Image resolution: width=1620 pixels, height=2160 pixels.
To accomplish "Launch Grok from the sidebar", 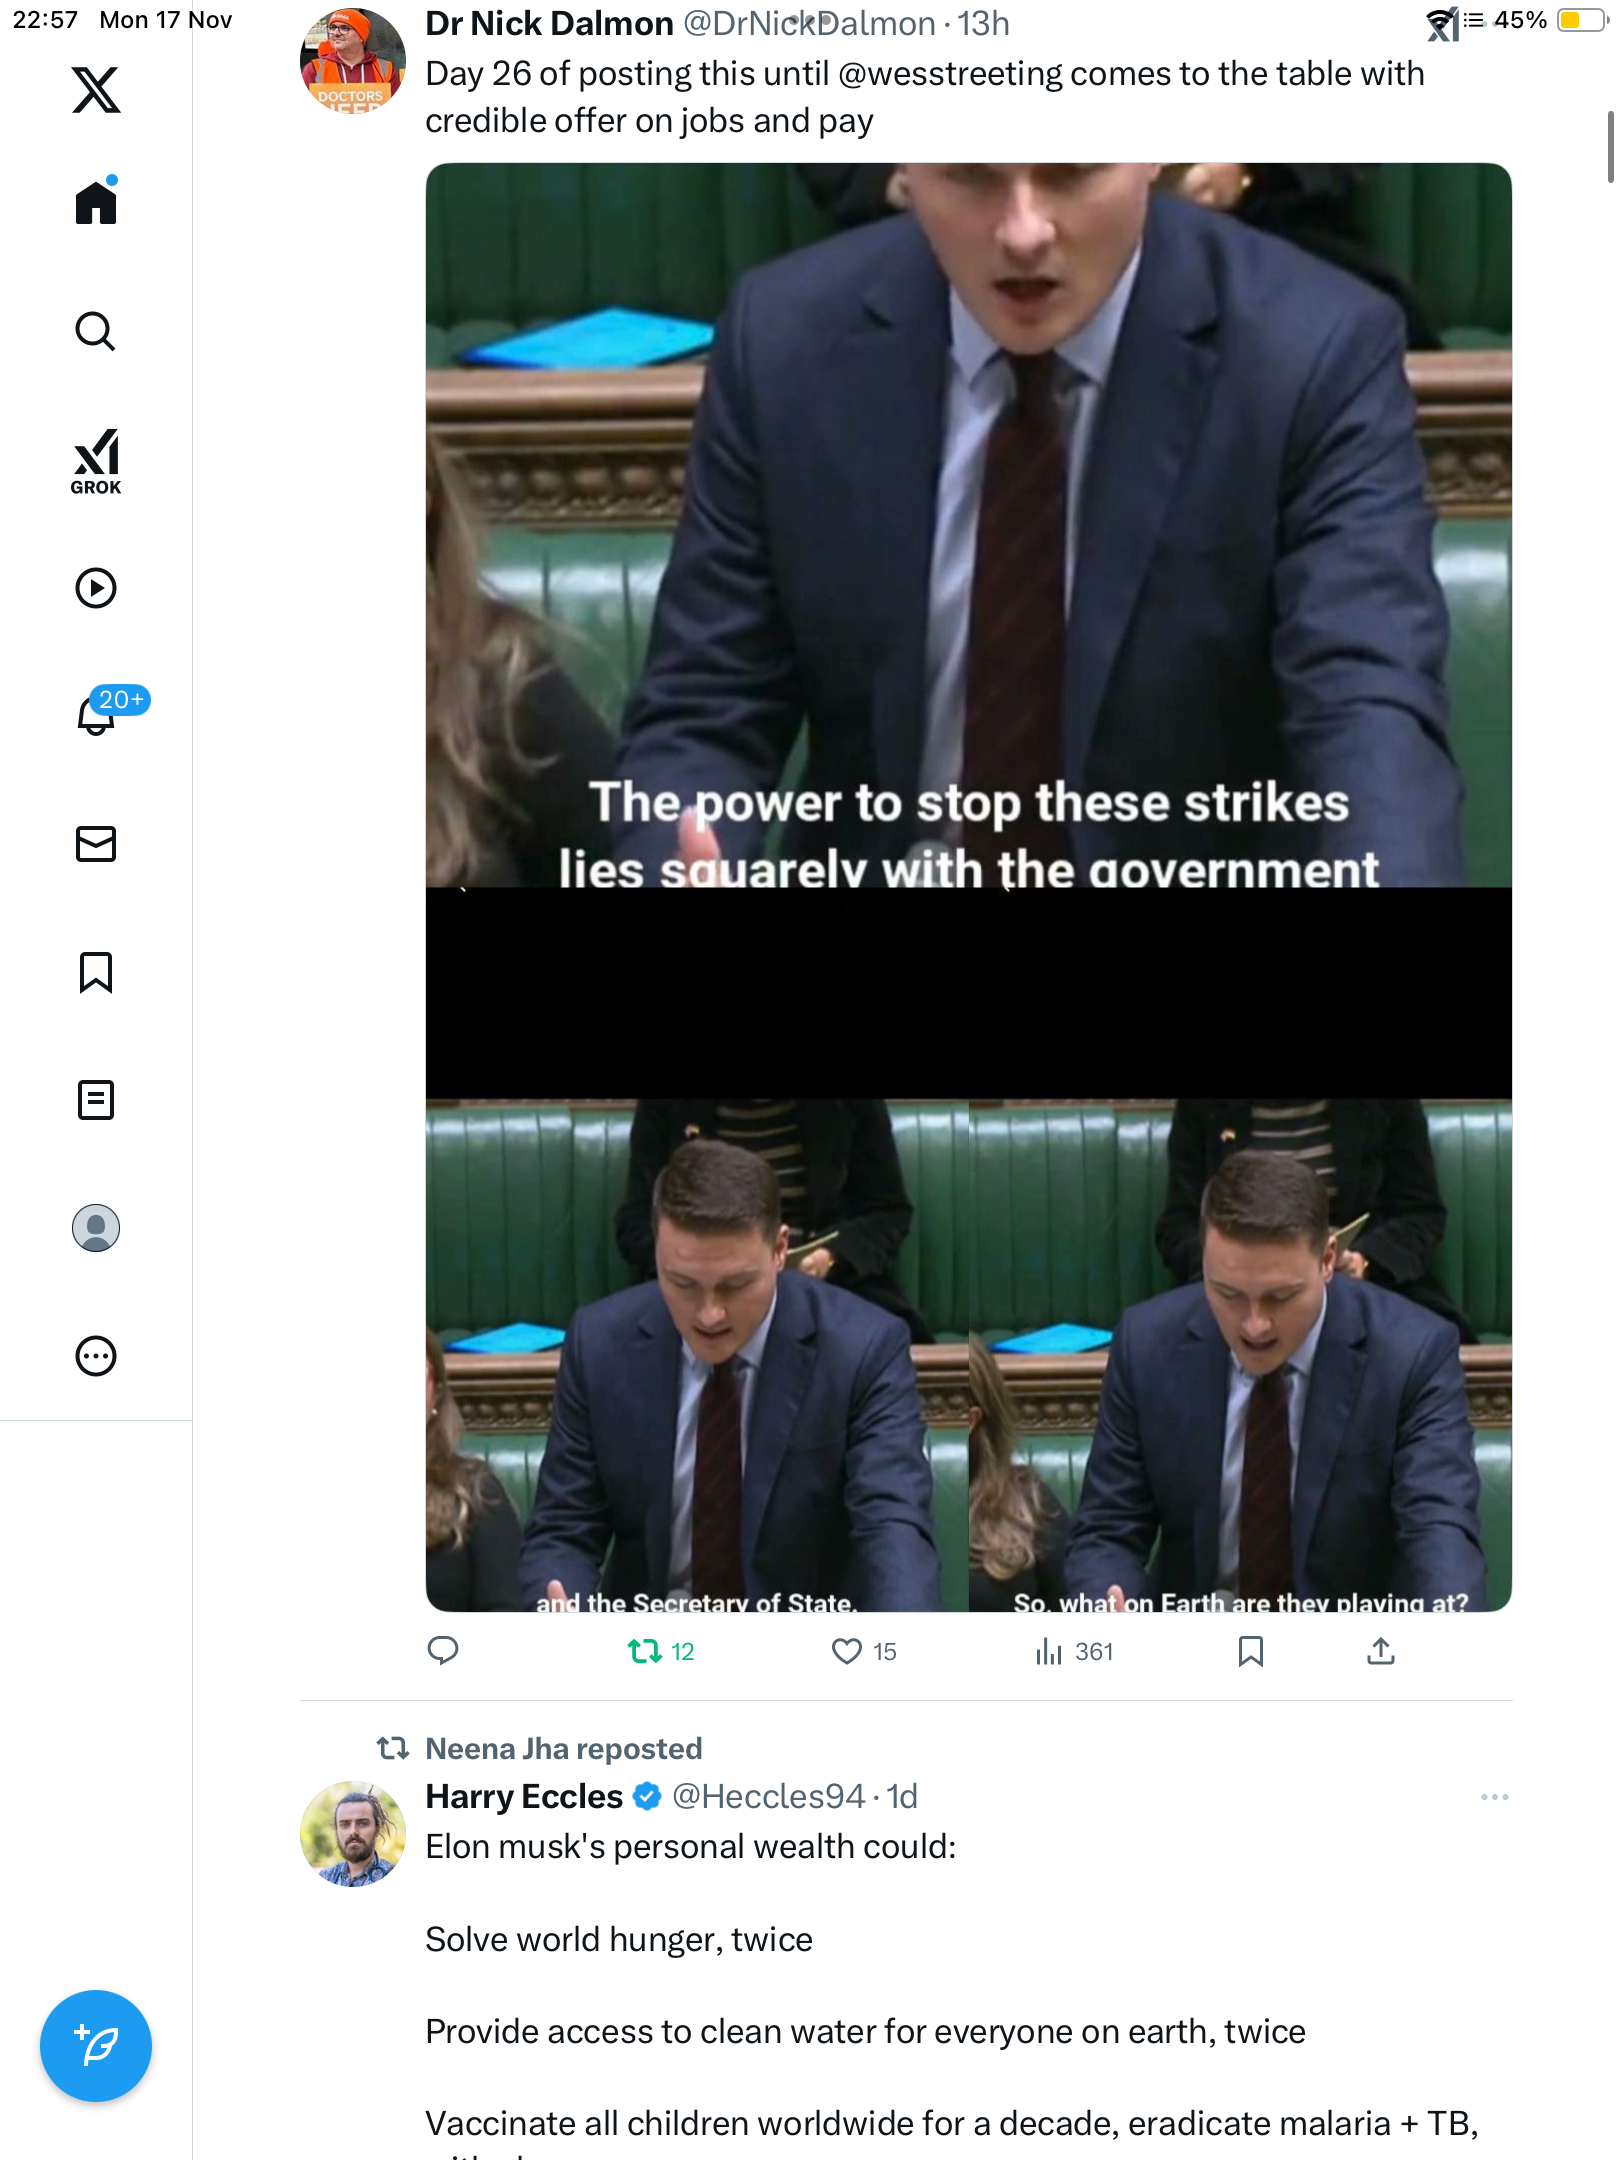I will point(96,462).
